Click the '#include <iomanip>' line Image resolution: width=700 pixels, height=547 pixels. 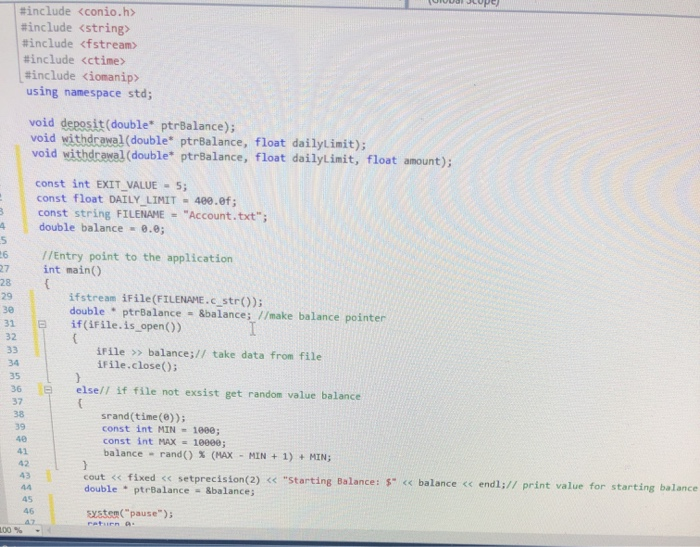(82, 76)
